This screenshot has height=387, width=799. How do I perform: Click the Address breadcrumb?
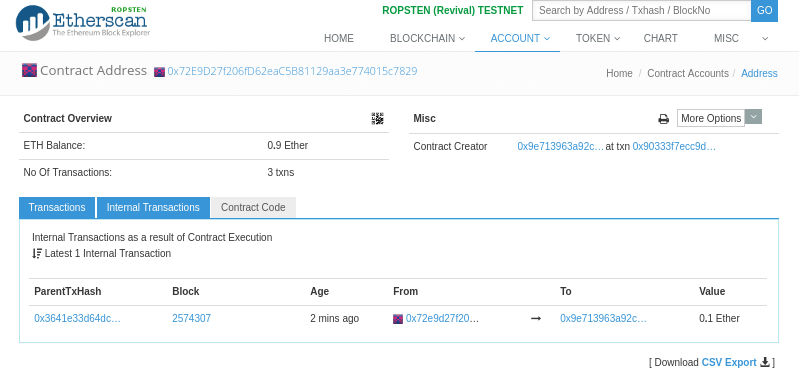point(759,73)
